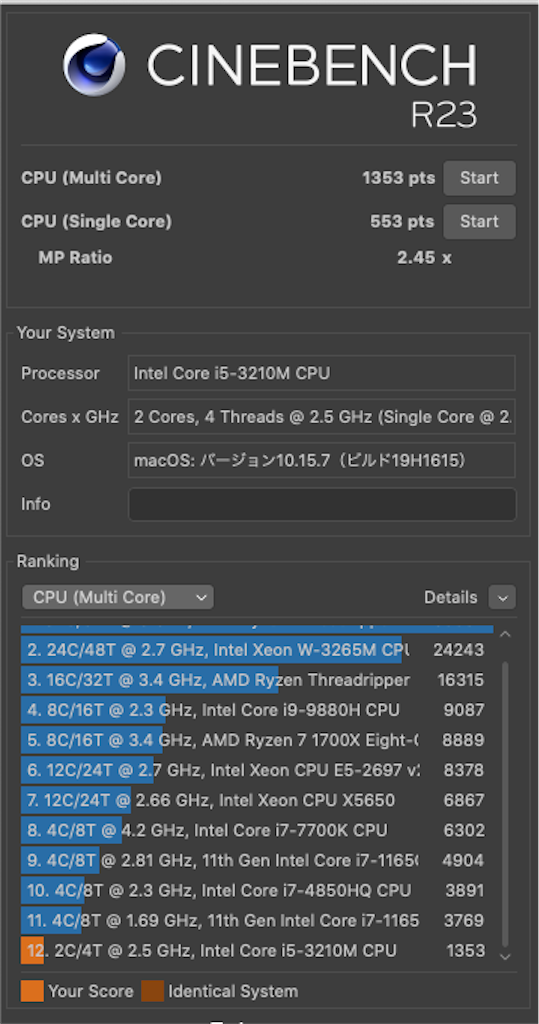The width and height of the screenshot is (539, 1024).
Task: Click the MP Ratio 2.45 x value
Action: 424,257
